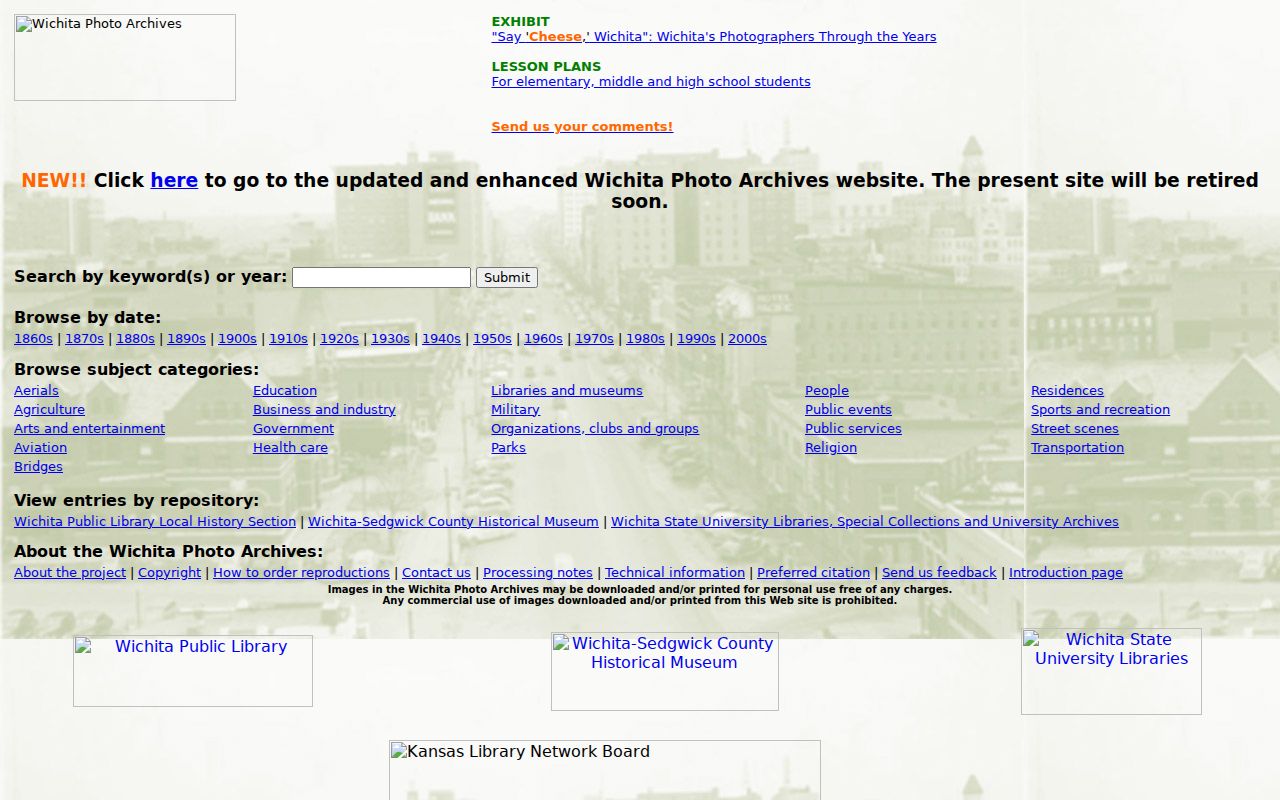This screenshot has height=800, width=1280.
Task: Open About the project page
Action: click(x=70, y=573)
